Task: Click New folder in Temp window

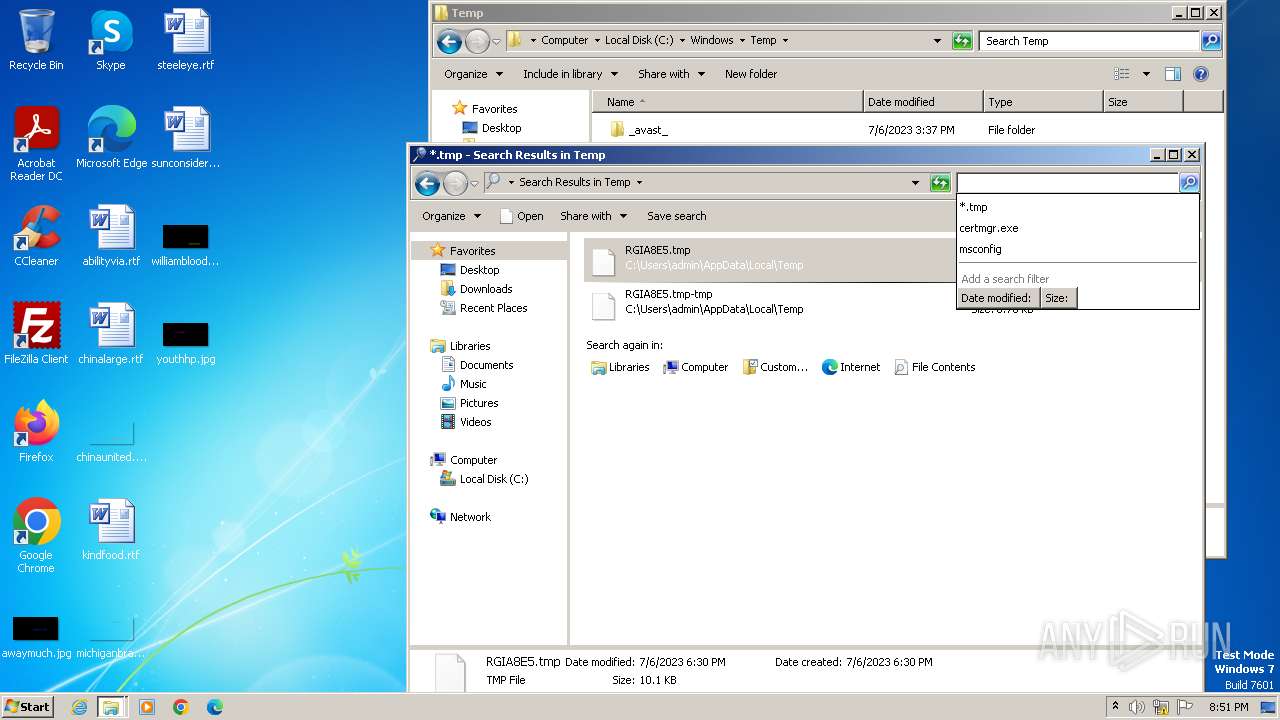Action: tap(751, 74)
